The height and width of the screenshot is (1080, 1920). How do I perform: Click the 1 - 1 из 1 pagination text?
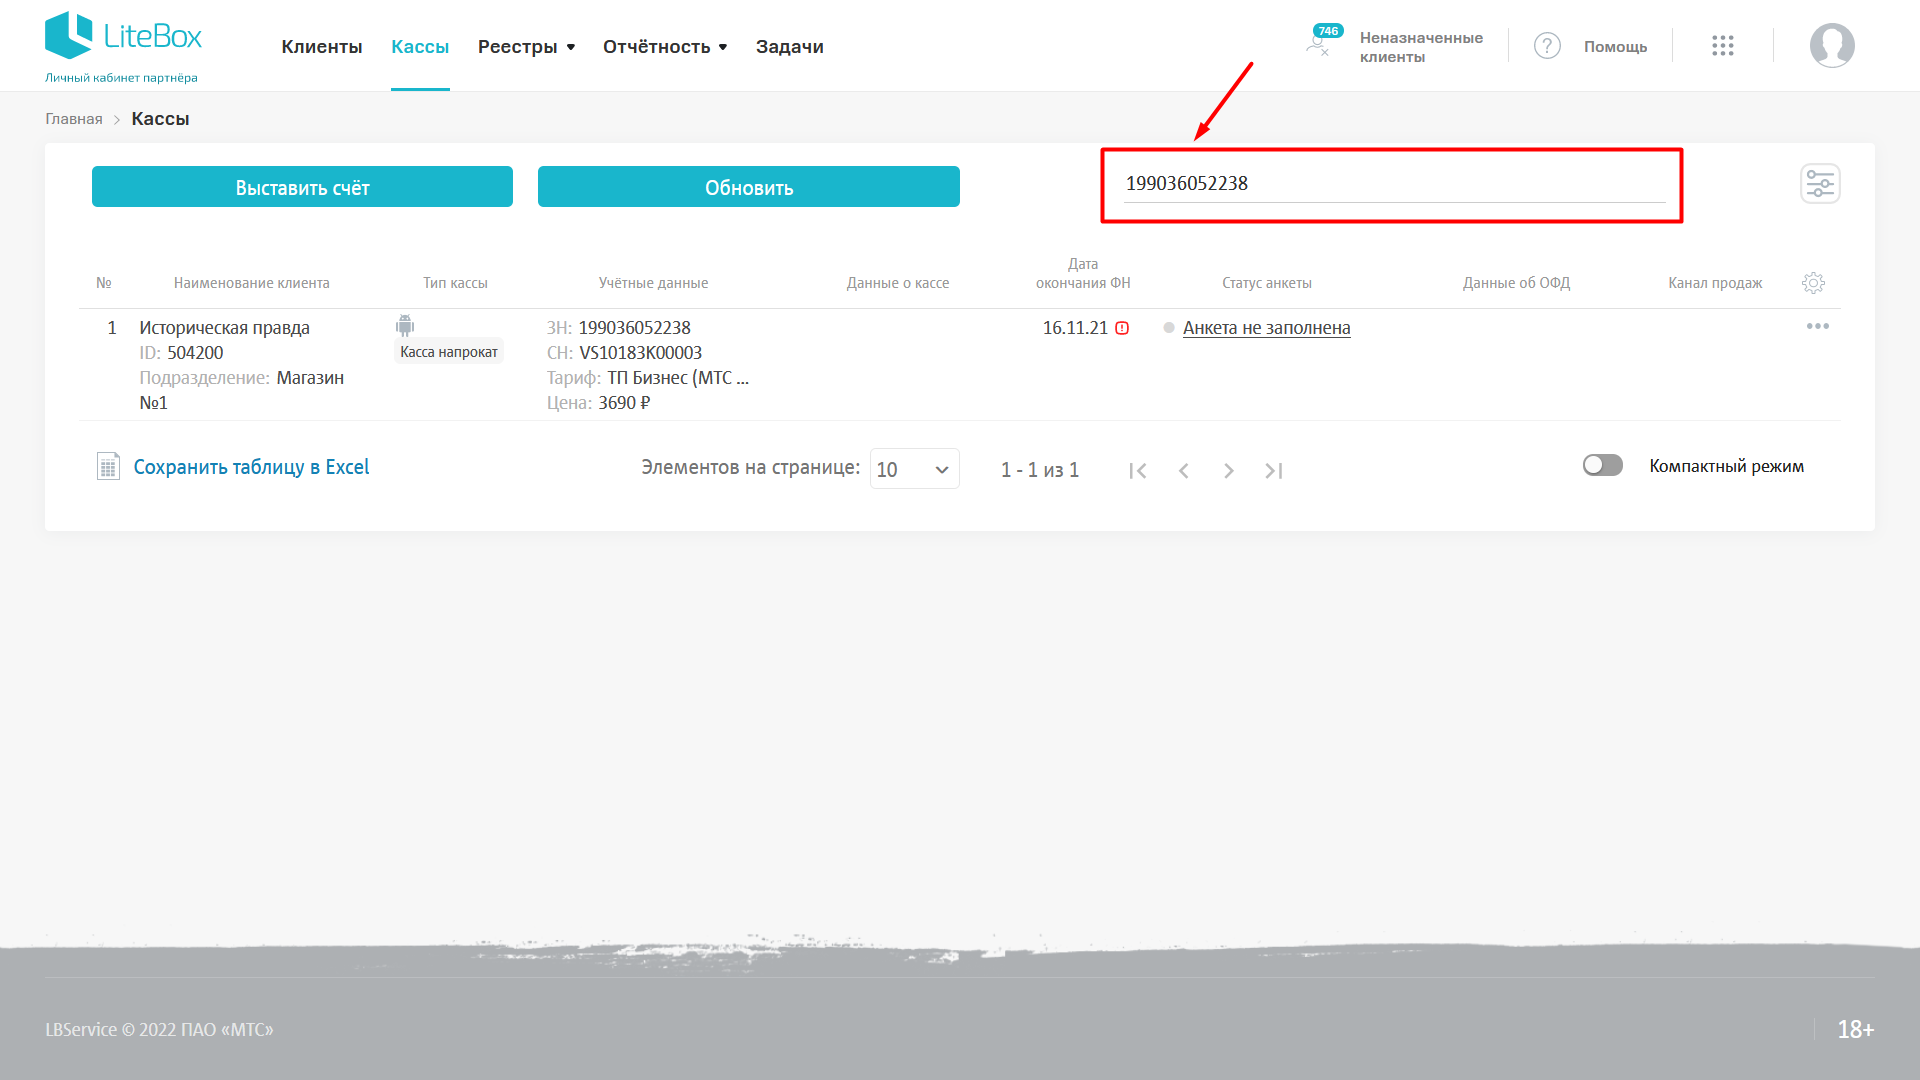(1040, 470)
